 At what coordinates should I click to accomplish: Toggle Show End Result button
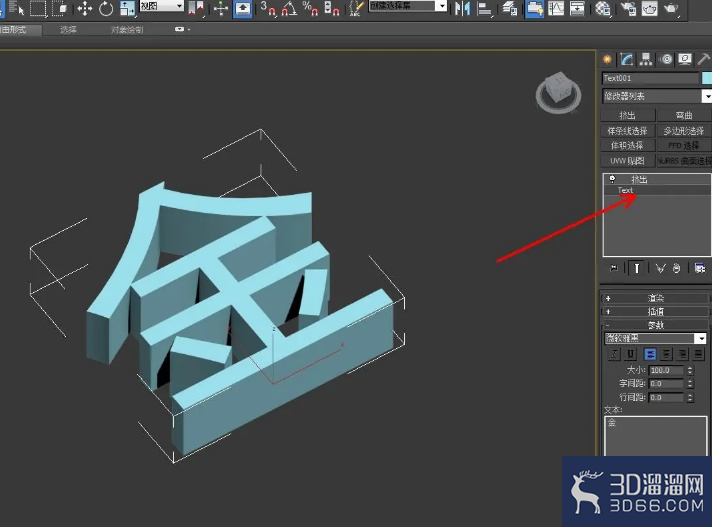coord(637,268)
